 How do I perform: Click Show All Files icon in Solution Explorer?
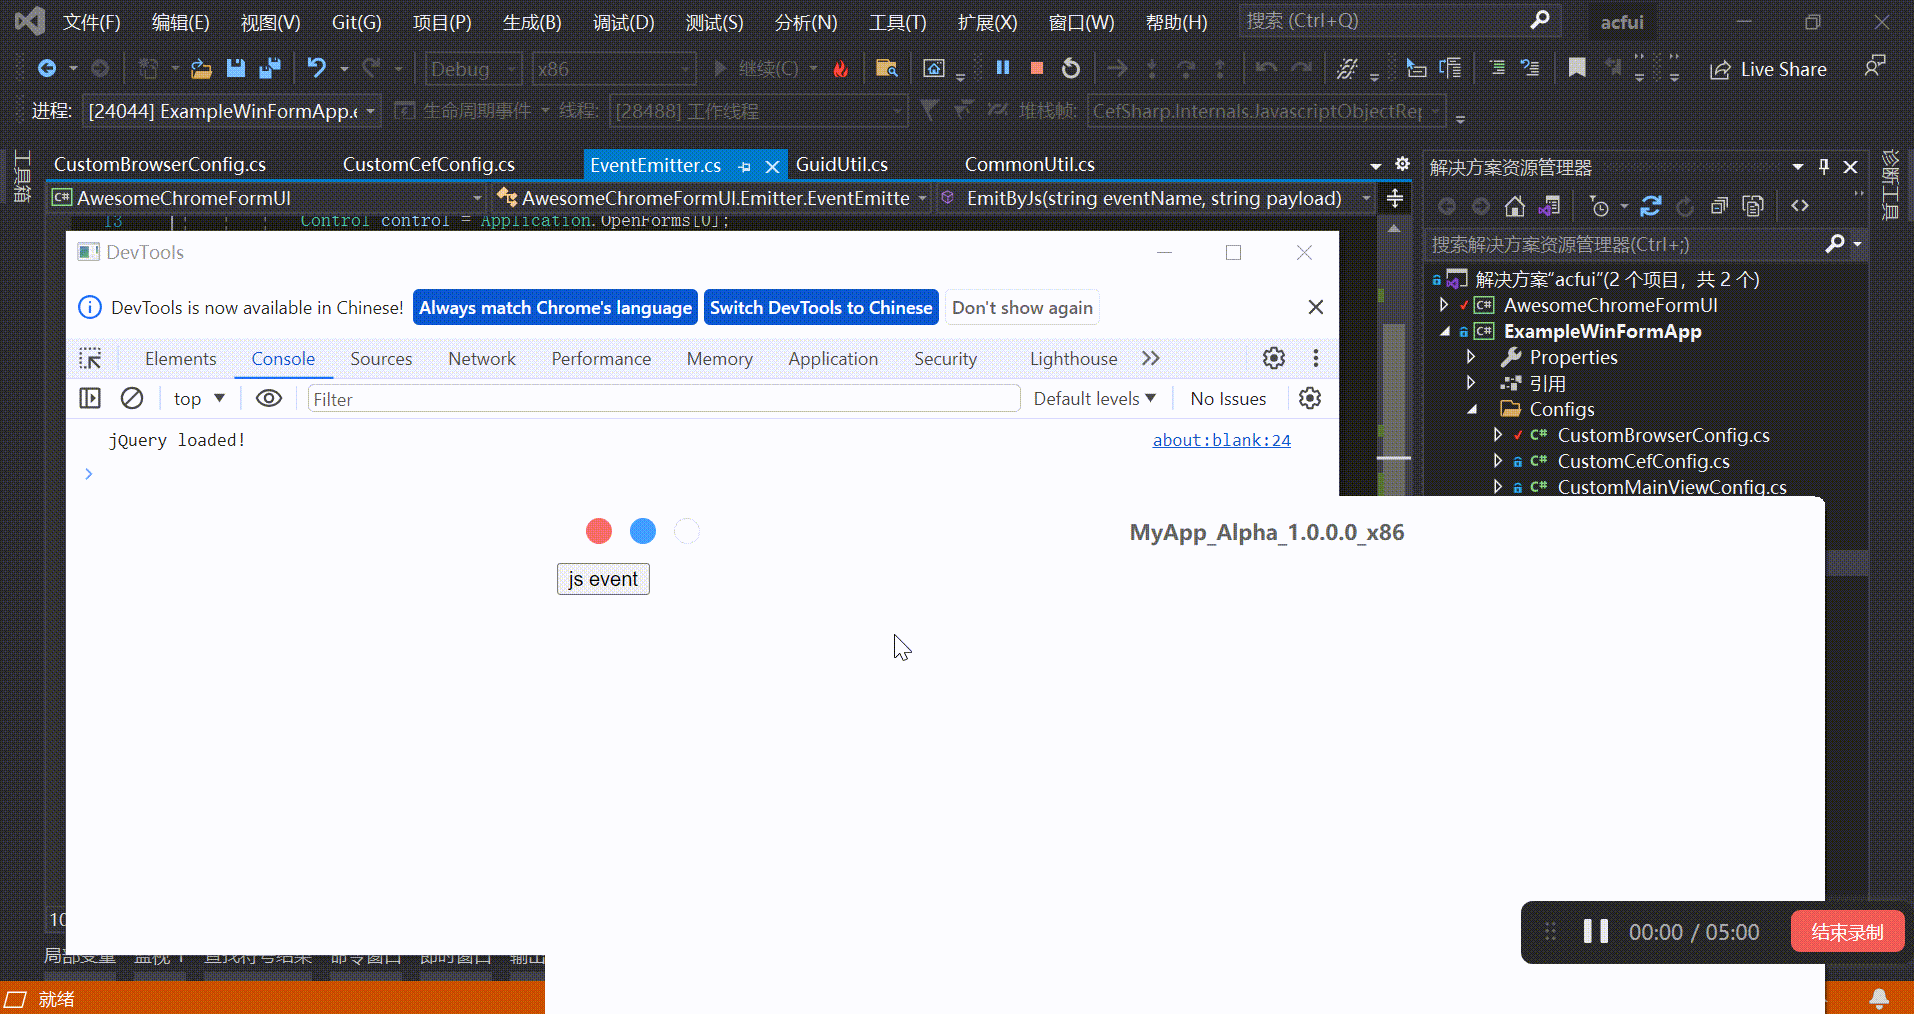coord(1753,206)
